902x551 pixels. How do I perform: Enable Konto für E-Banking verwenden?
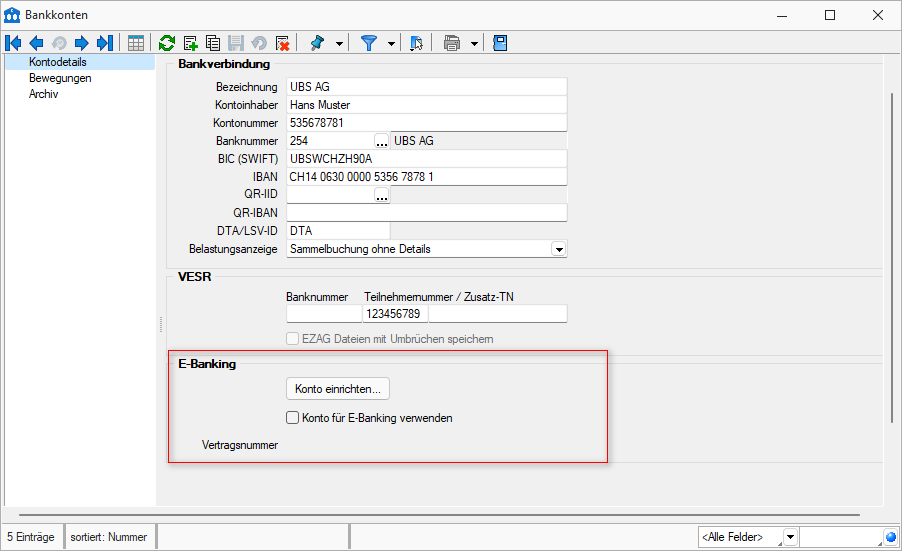click(292, 418)
